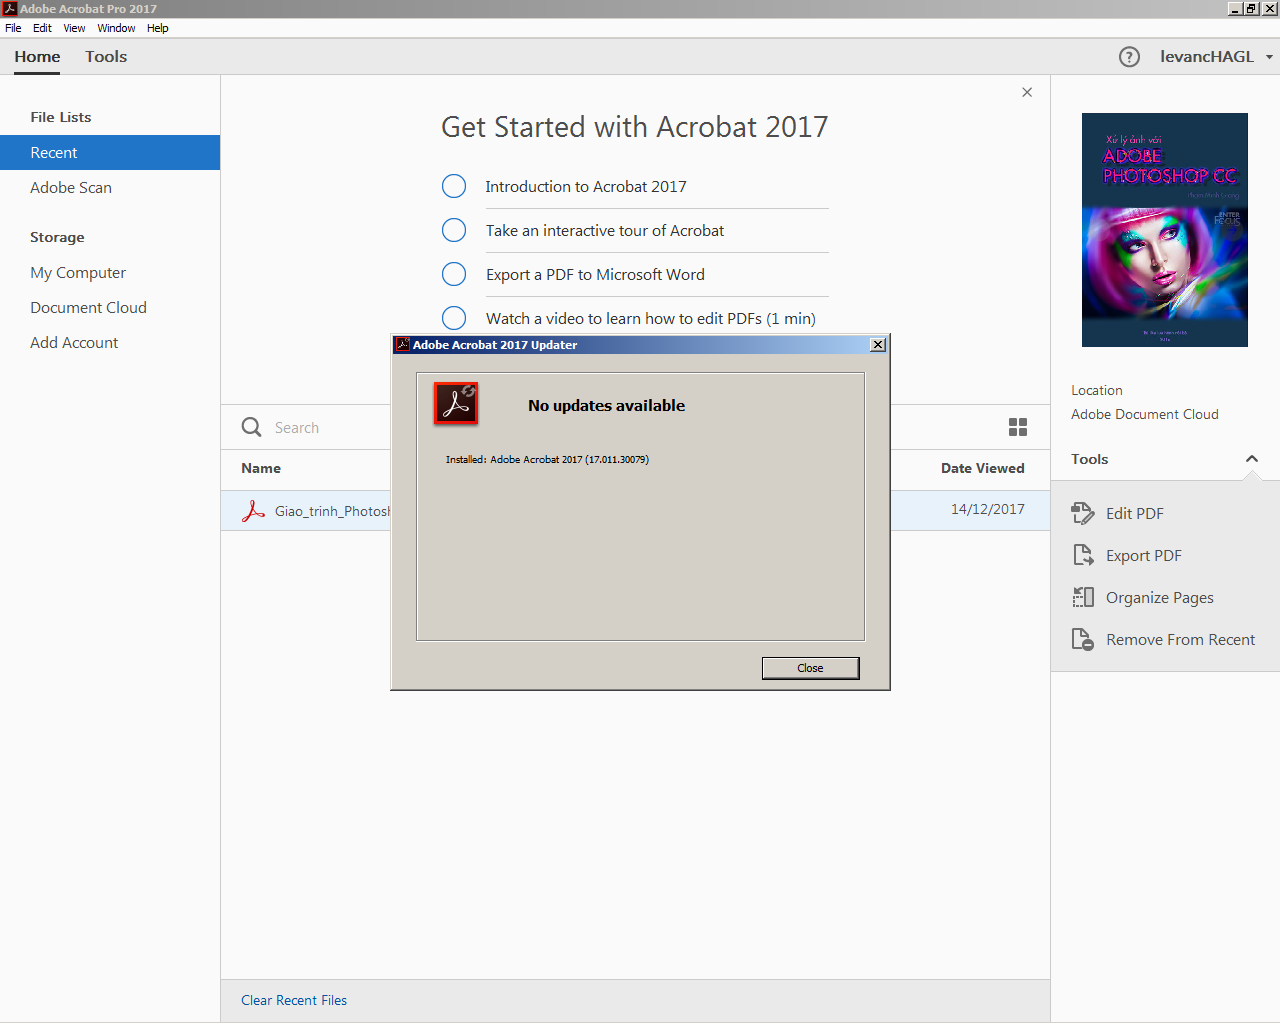Click Acrobat logo in Updater dialog

456,403
